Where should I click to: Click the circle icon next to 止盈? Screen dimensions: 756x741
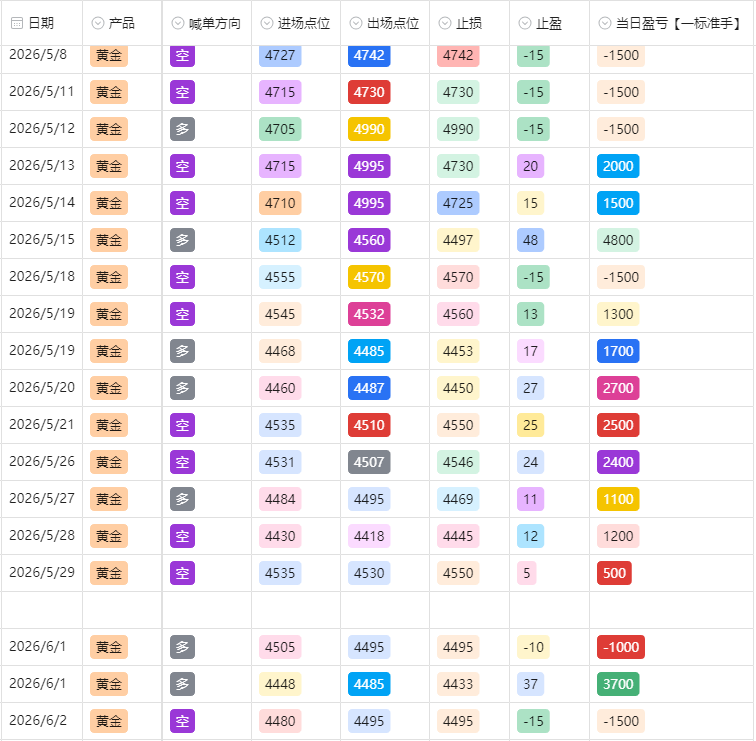525,23
